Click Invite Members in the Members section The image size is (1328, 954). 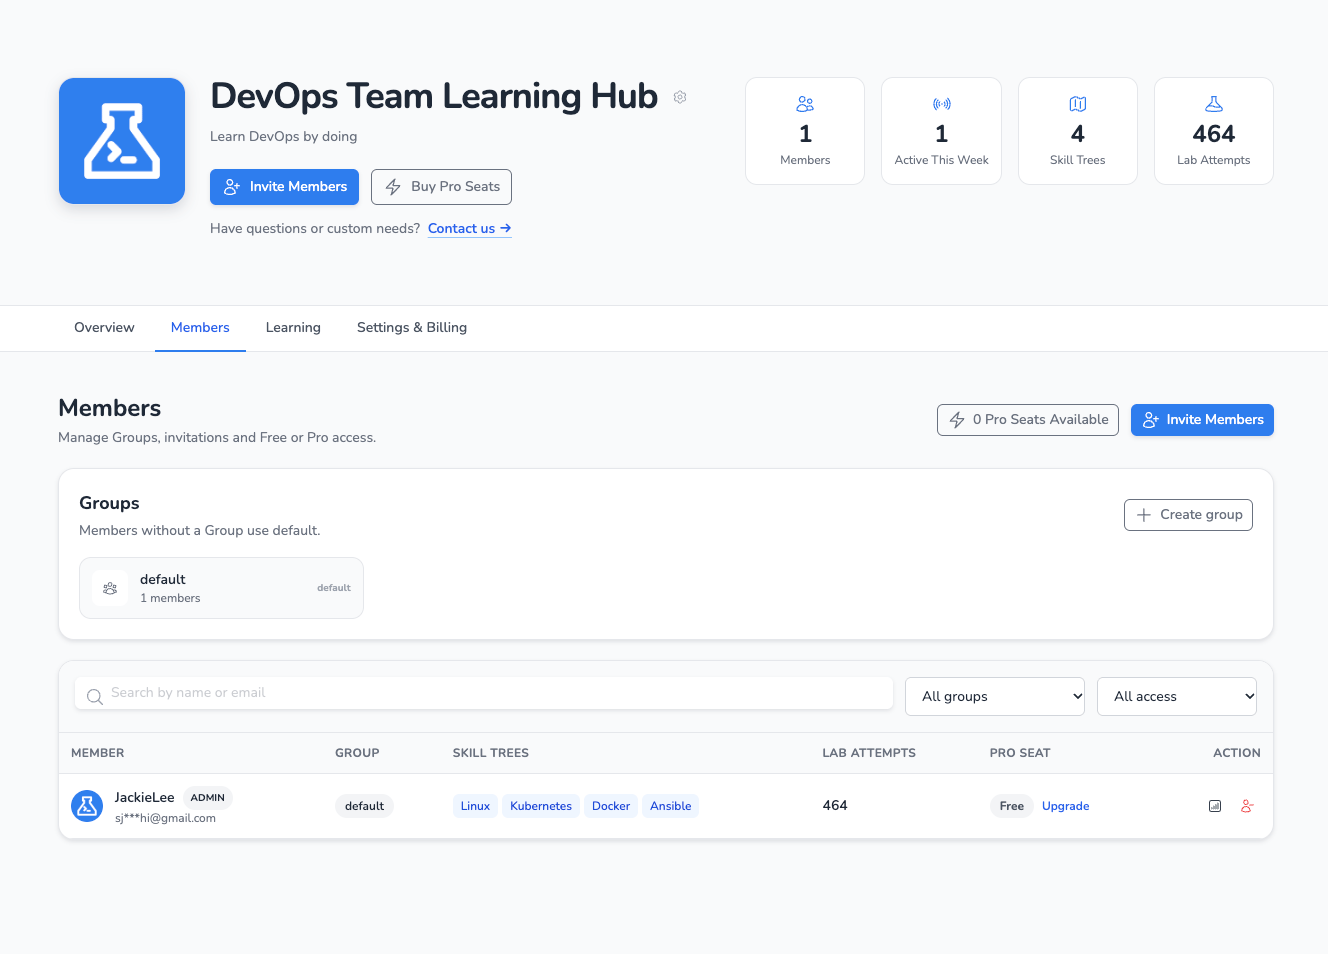[x=1202, y=420]
